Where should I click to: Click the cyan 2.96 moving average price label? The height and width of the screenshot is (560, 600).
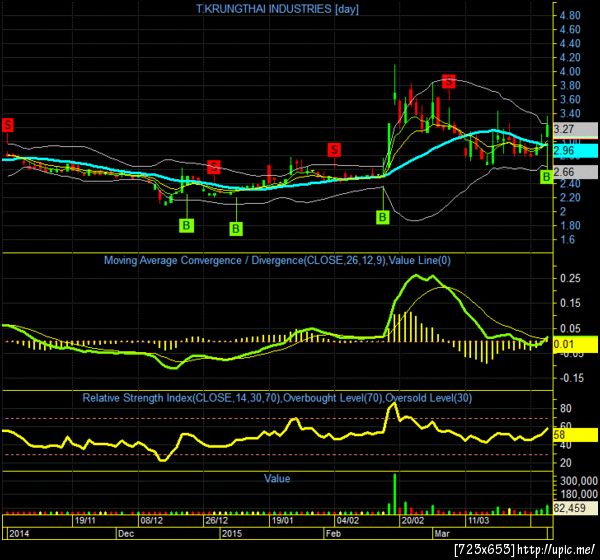(576, 150)
